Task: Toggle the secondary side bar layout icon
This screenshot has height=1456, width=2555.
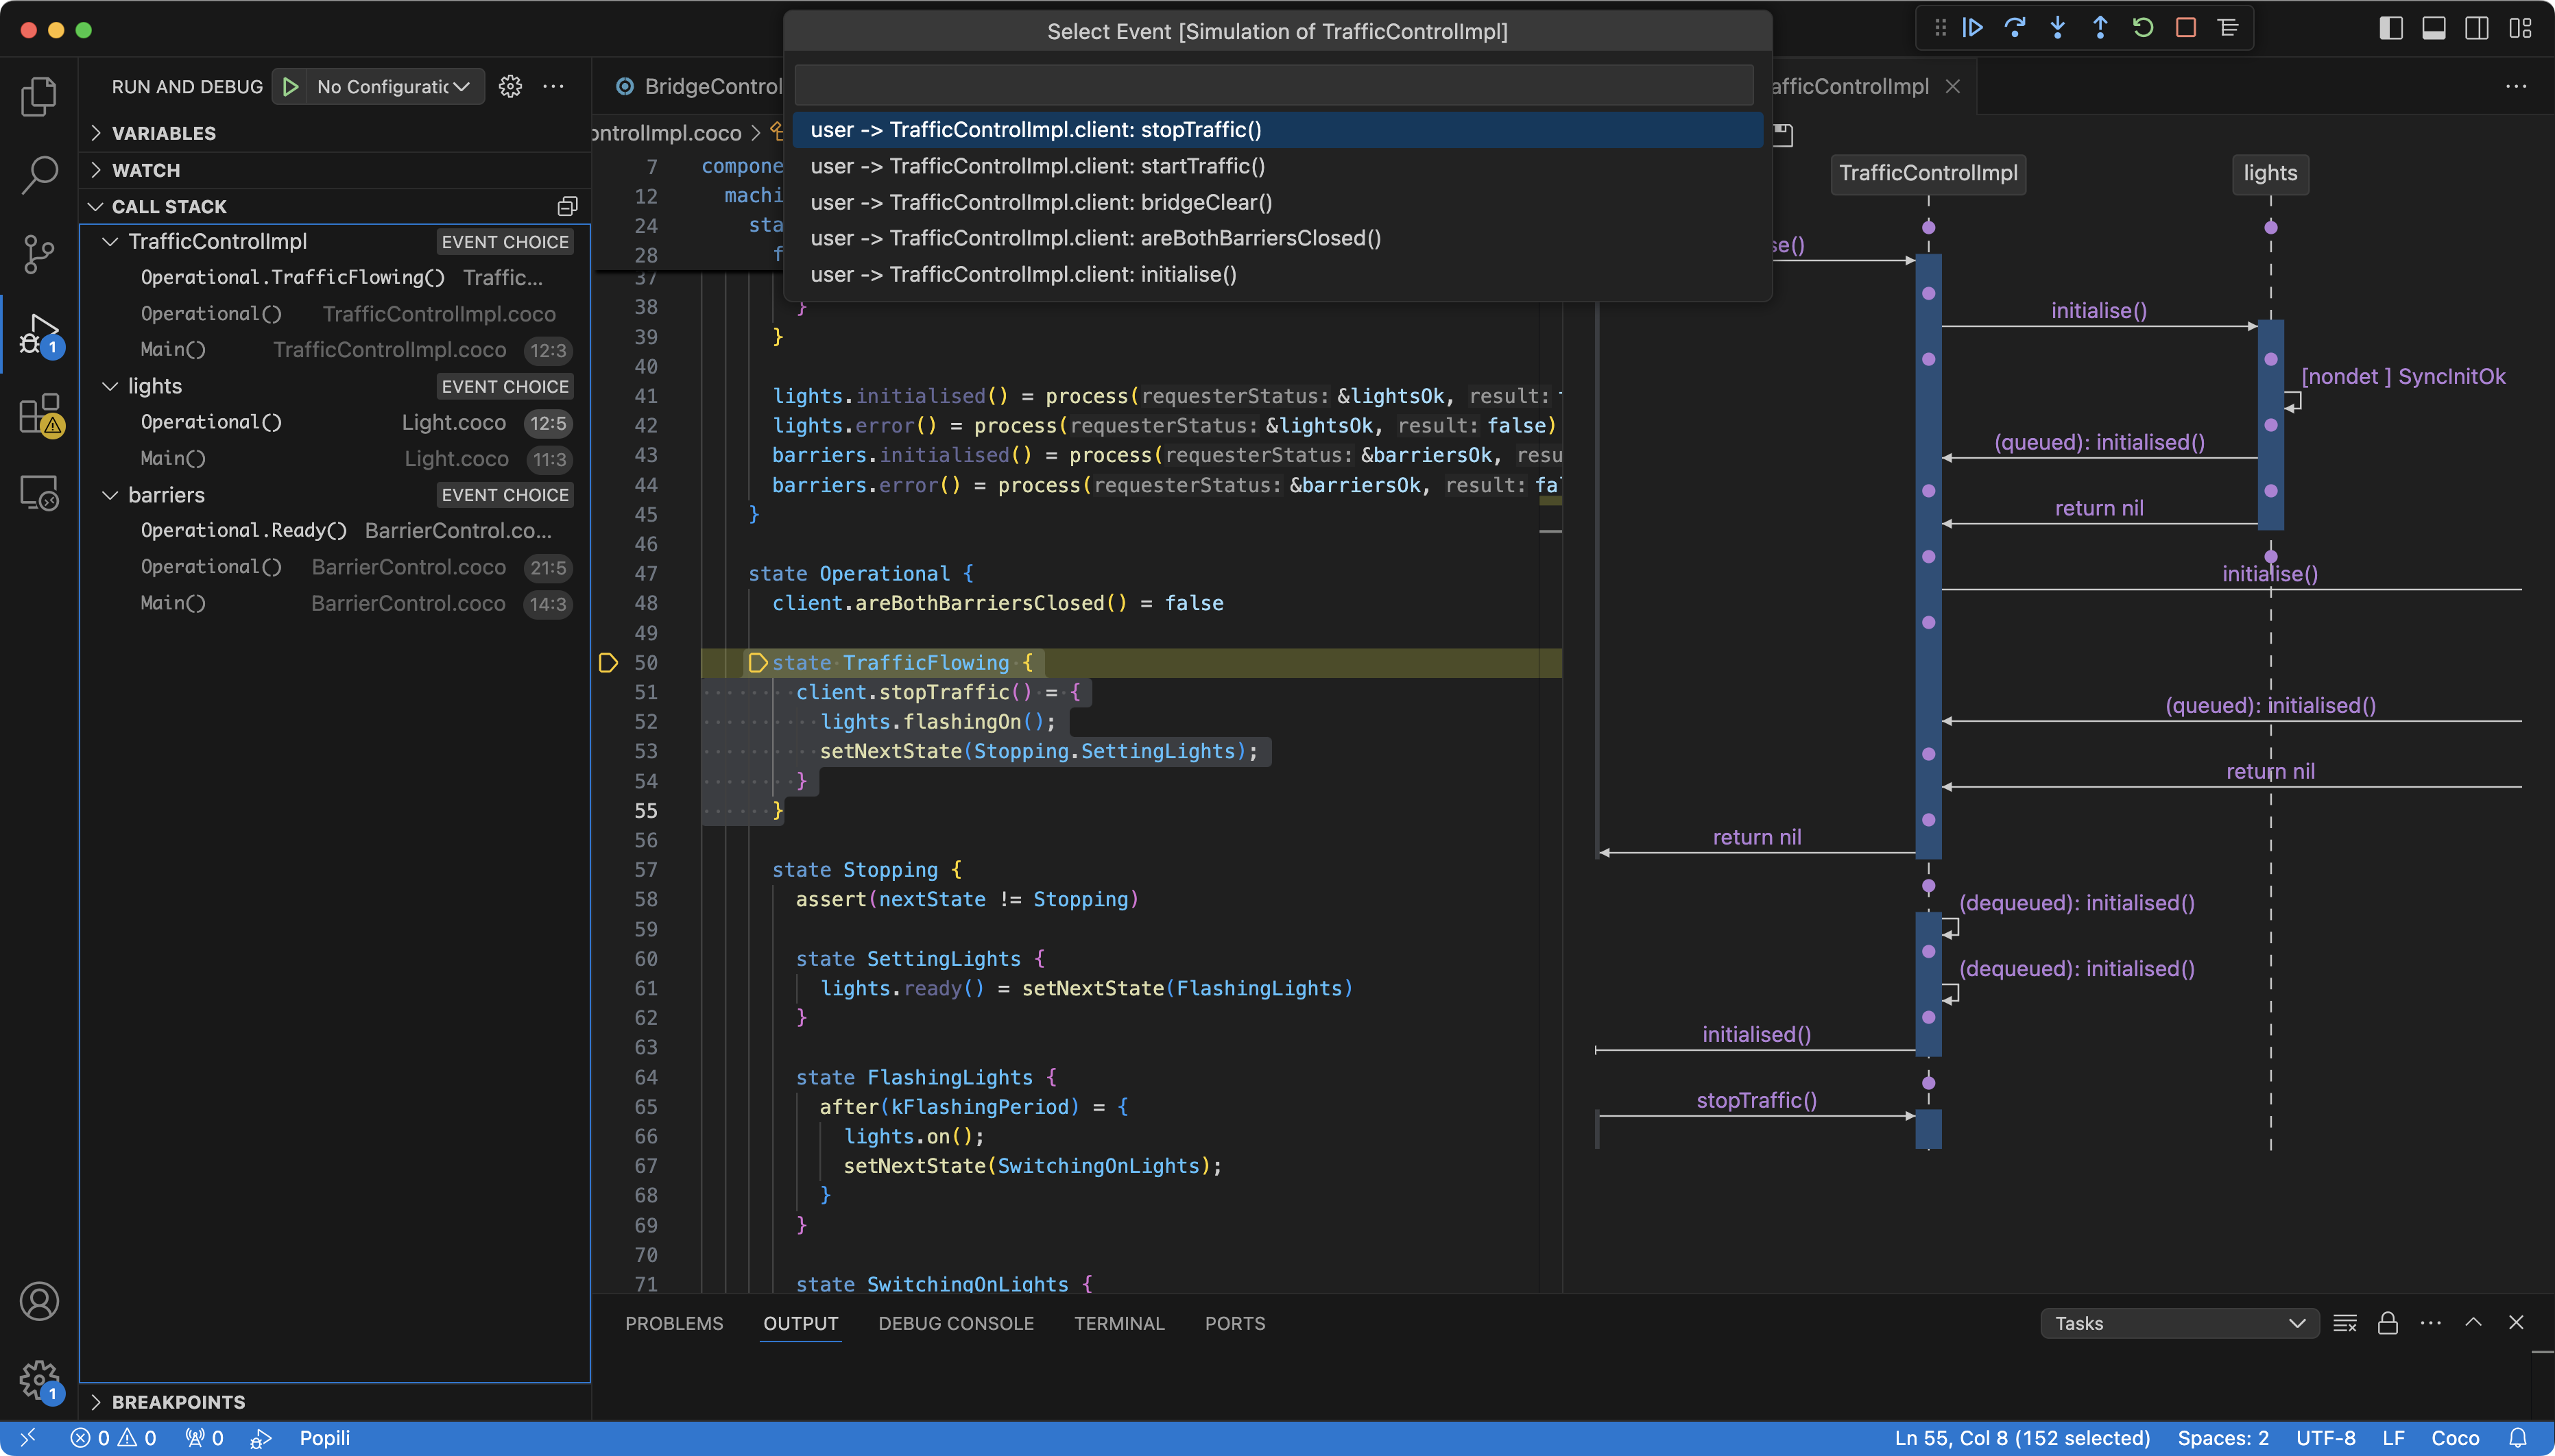Action: [x=2477, y=28]
